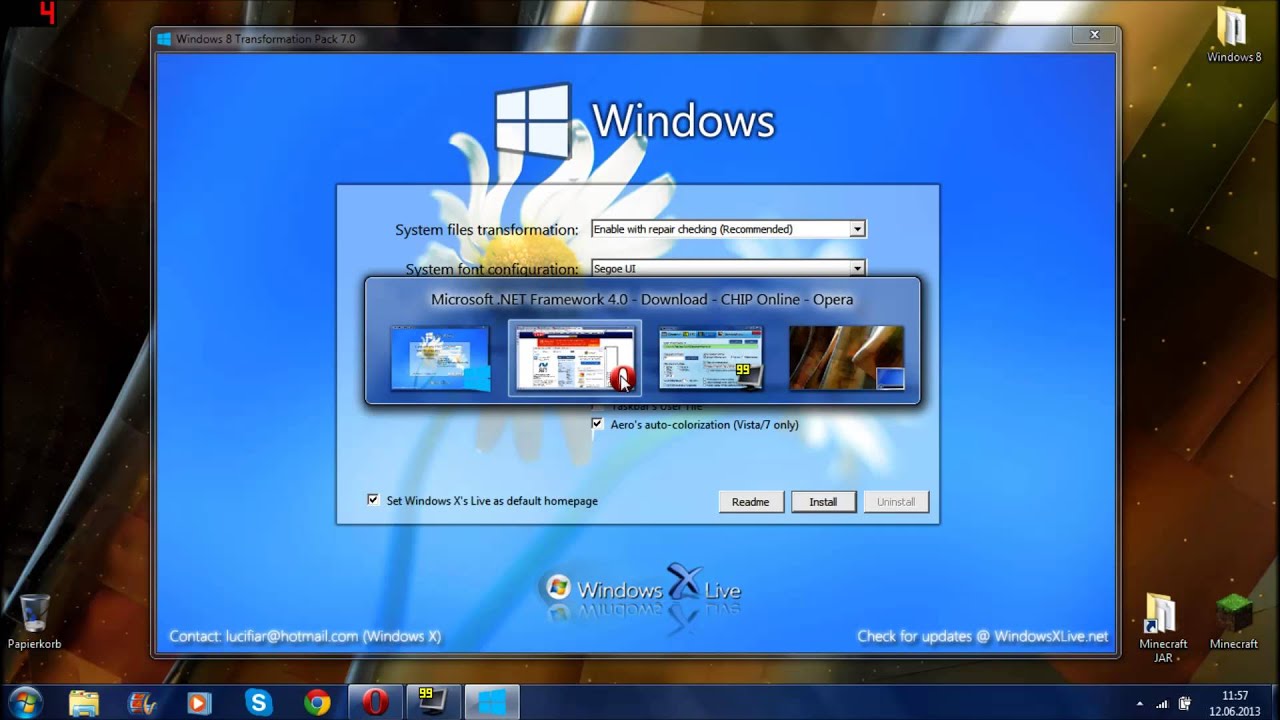Open Windows Explorer from the taskbar
1280x720 pixels.
tap(84, 703)
